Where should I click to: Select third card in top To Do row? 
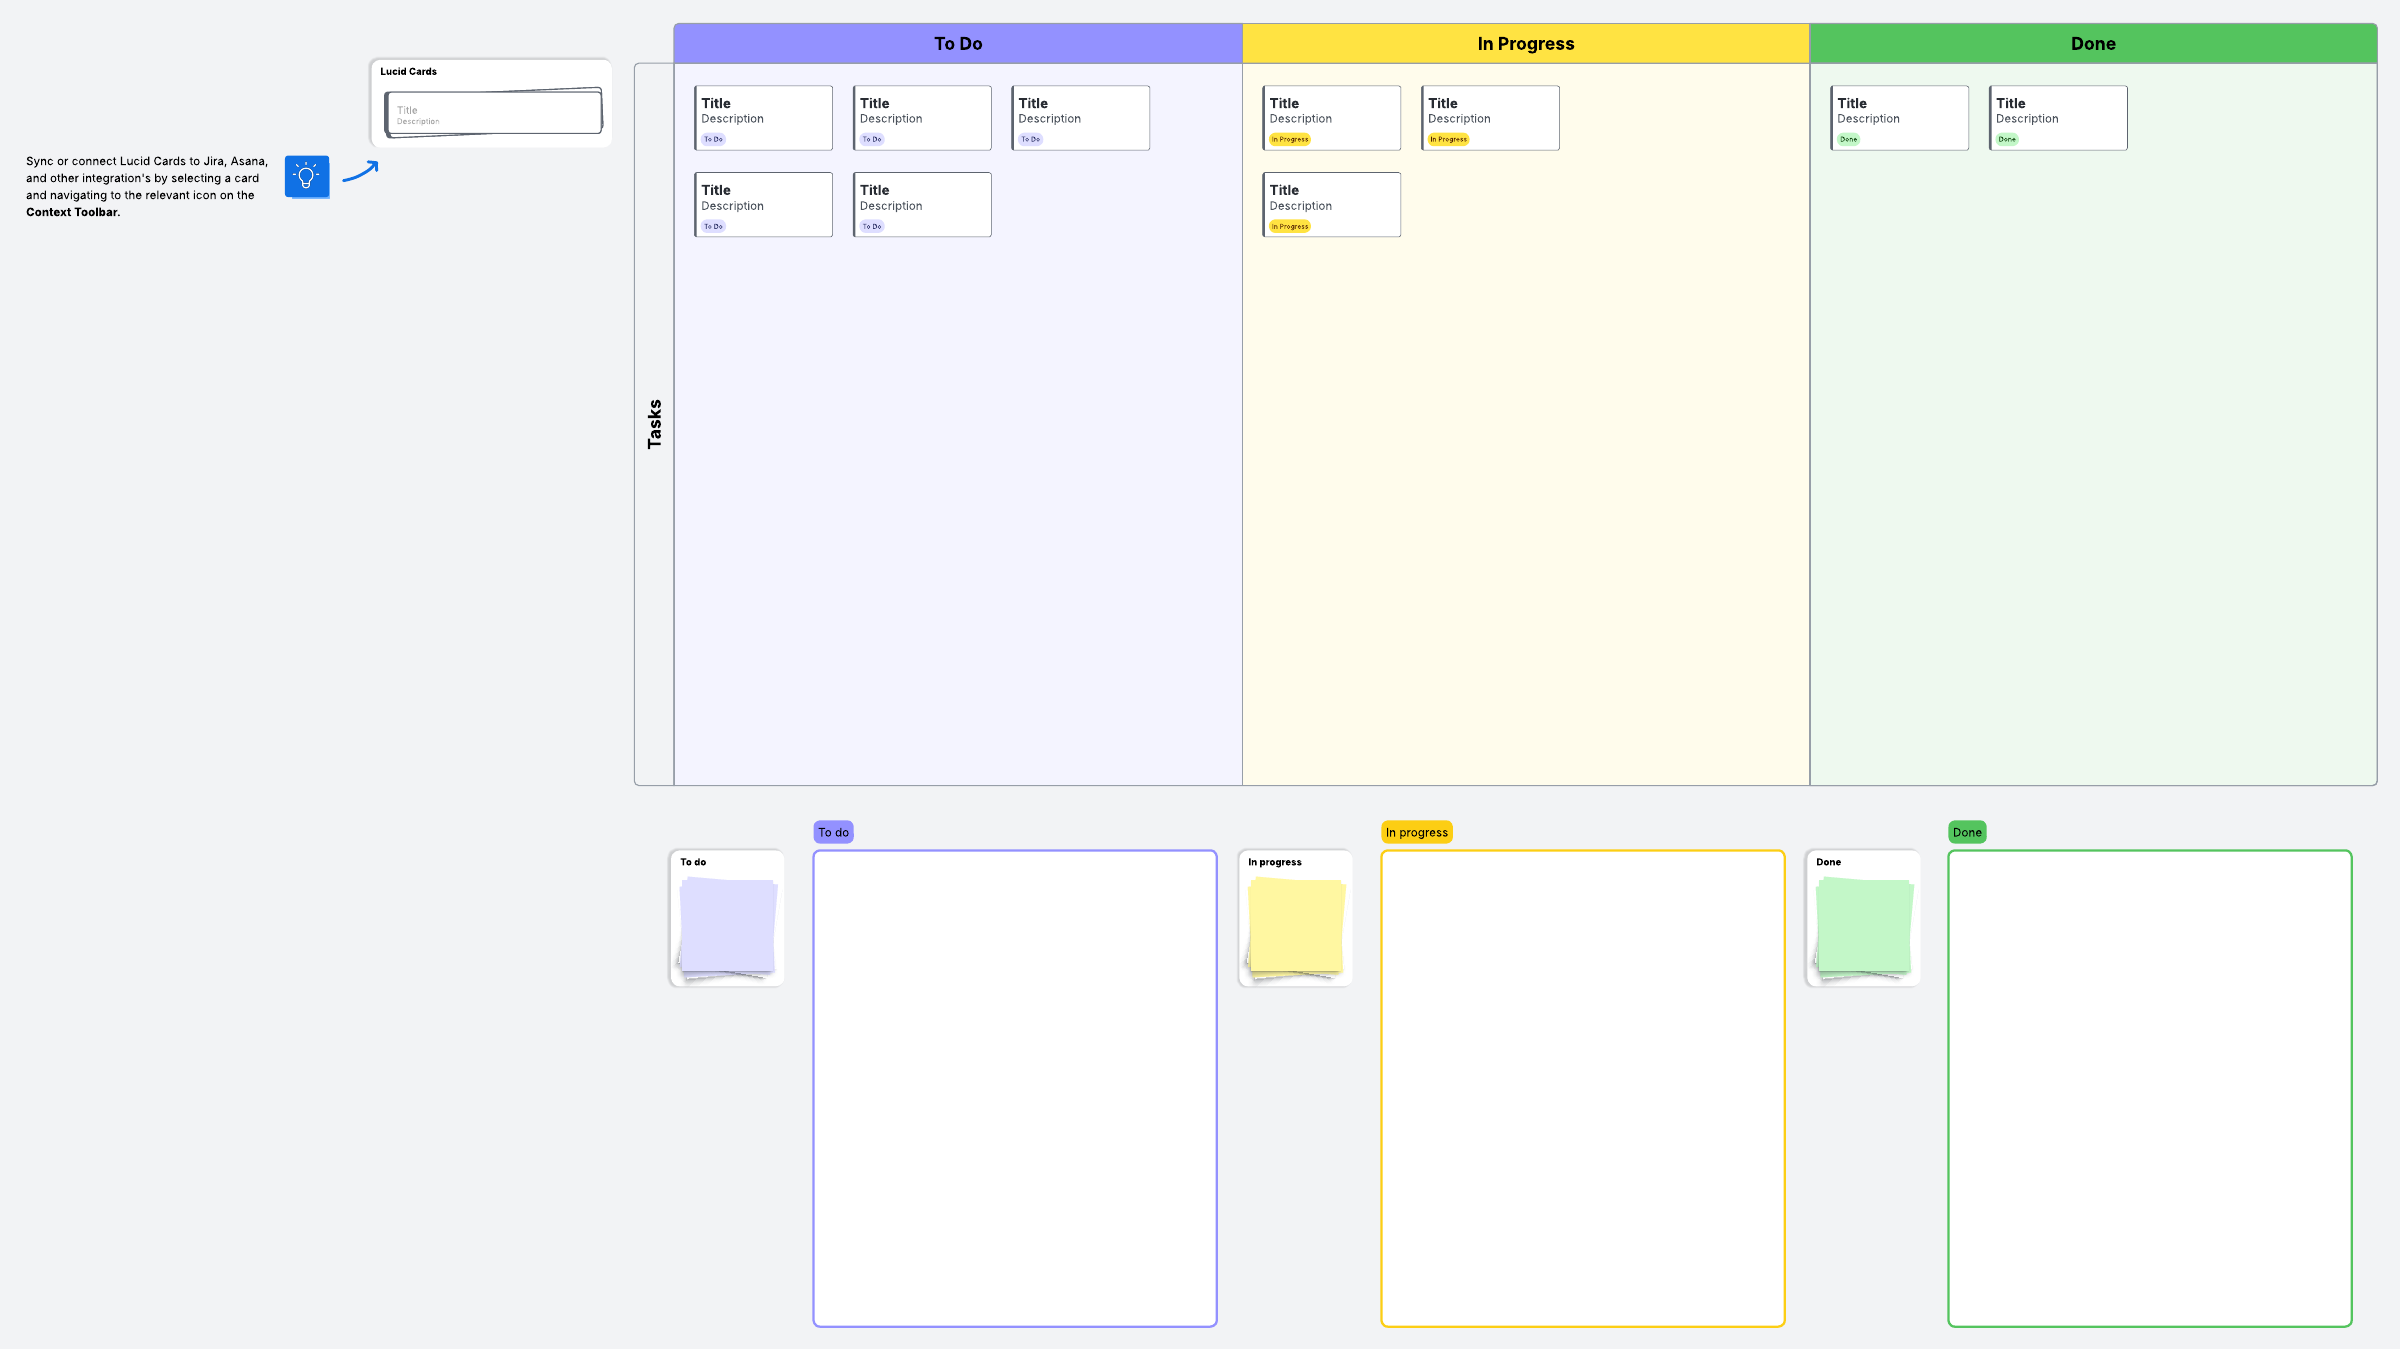1081,117
